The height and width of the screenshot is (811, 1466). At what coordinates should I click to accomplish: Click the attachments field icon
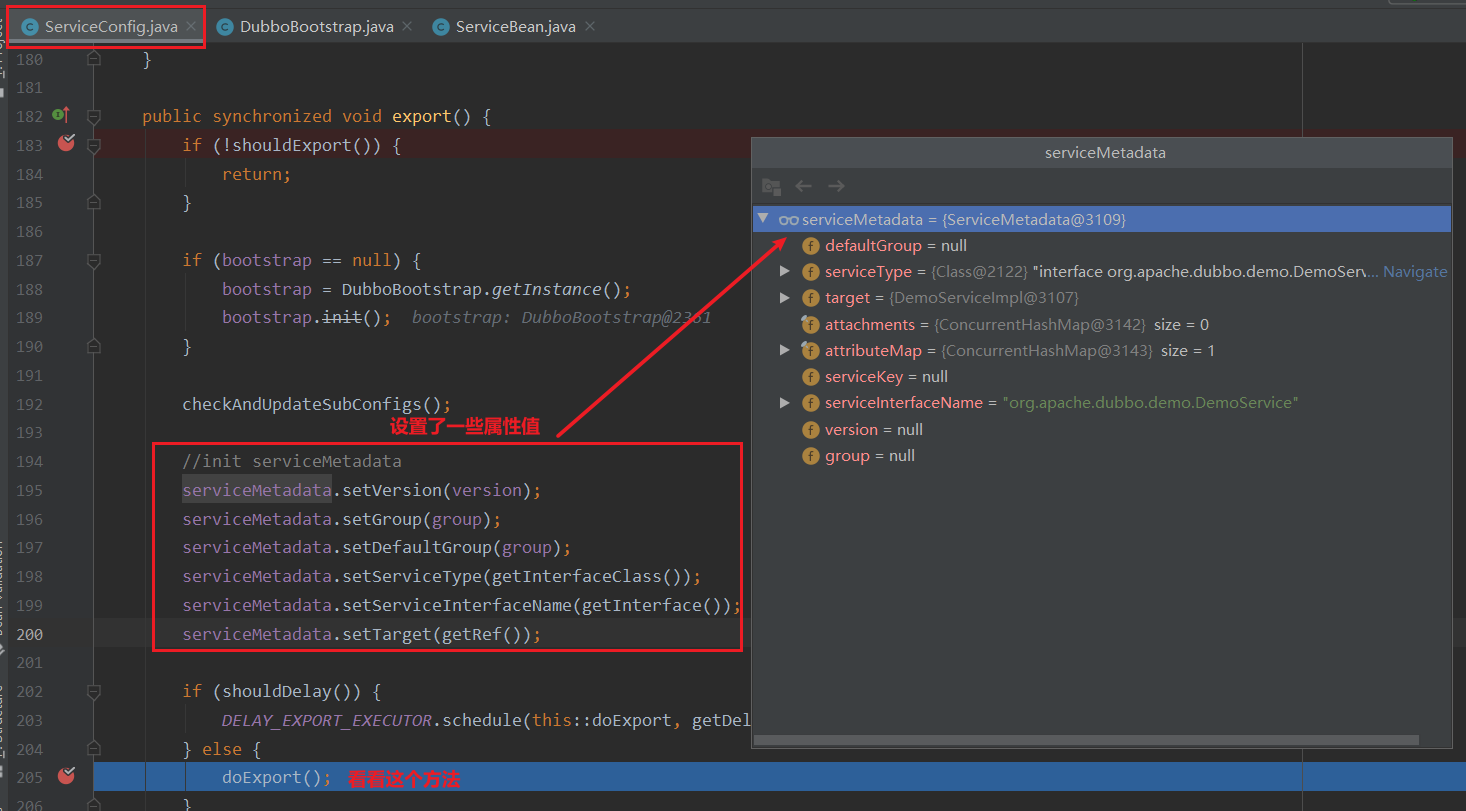pos(811,324)
